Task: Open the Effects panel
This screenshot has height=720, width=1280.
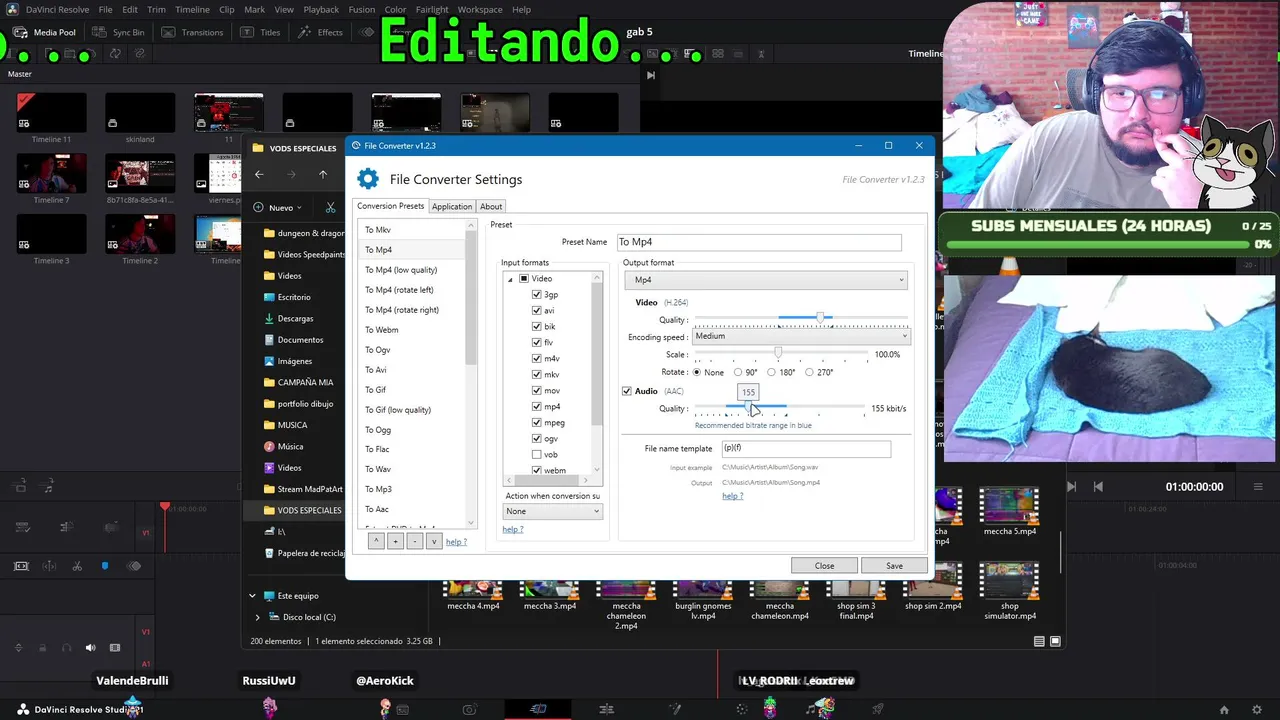Action: [320, 32]
